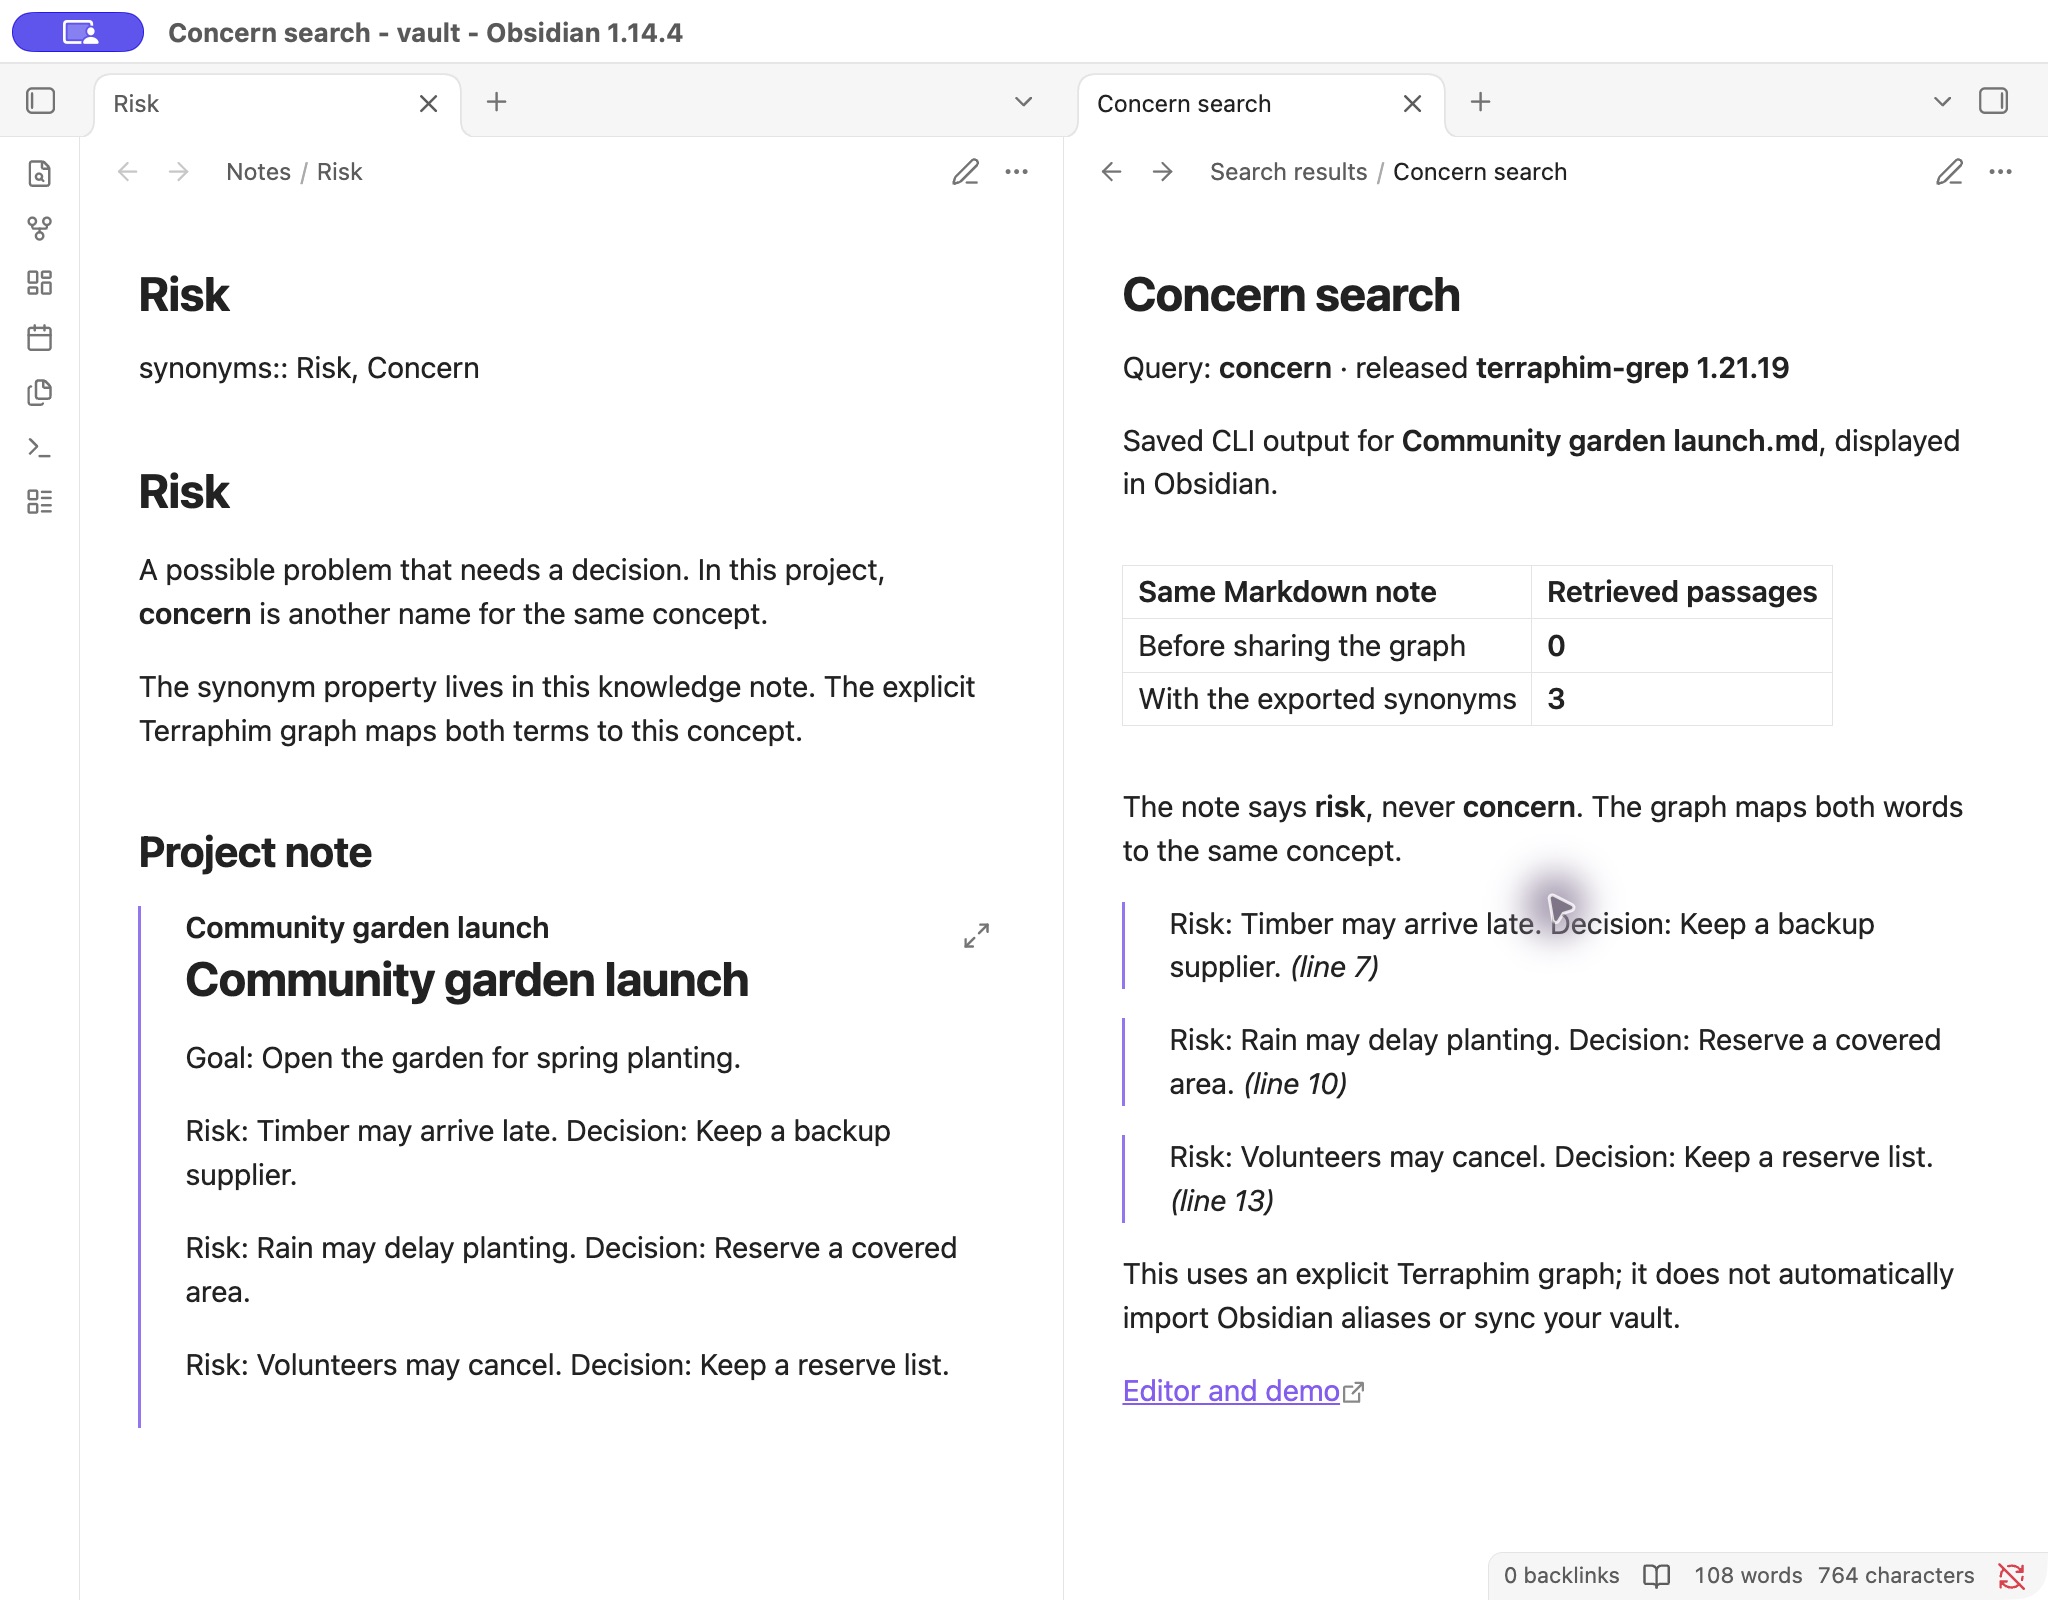2048x1600 pixels.
Task: Toggle the left sidebar panel
Action: tap(40, 101)
